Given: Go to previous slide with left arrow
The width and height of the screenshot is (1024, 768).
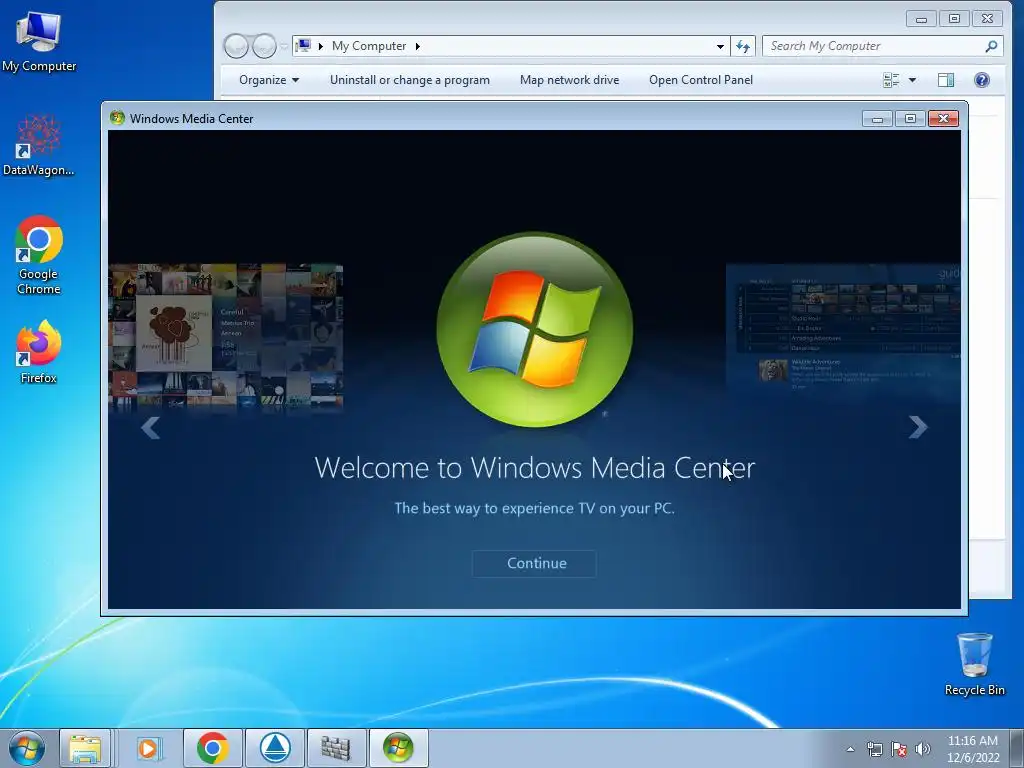Looking at the screenshot, I should tap(151, 428).
